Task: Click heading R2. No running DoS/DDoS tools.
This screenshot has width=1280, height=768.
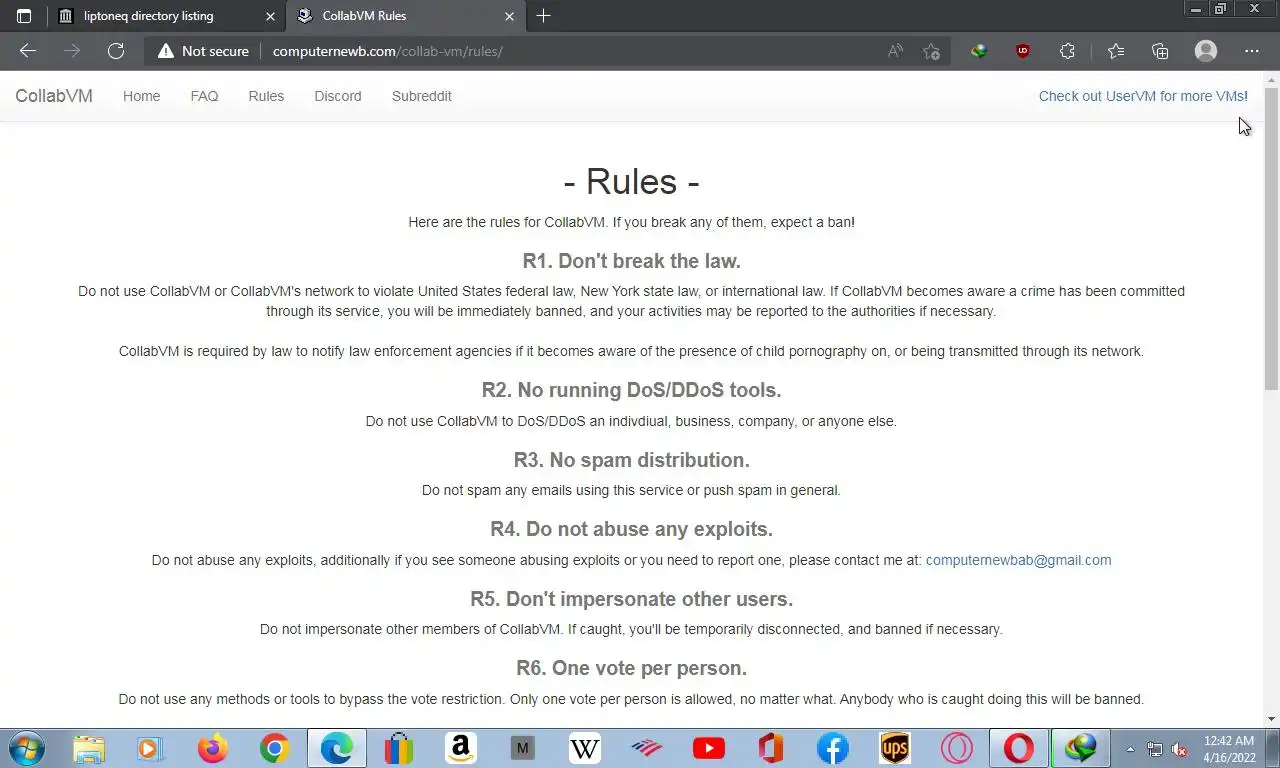Action: [631, 390]
